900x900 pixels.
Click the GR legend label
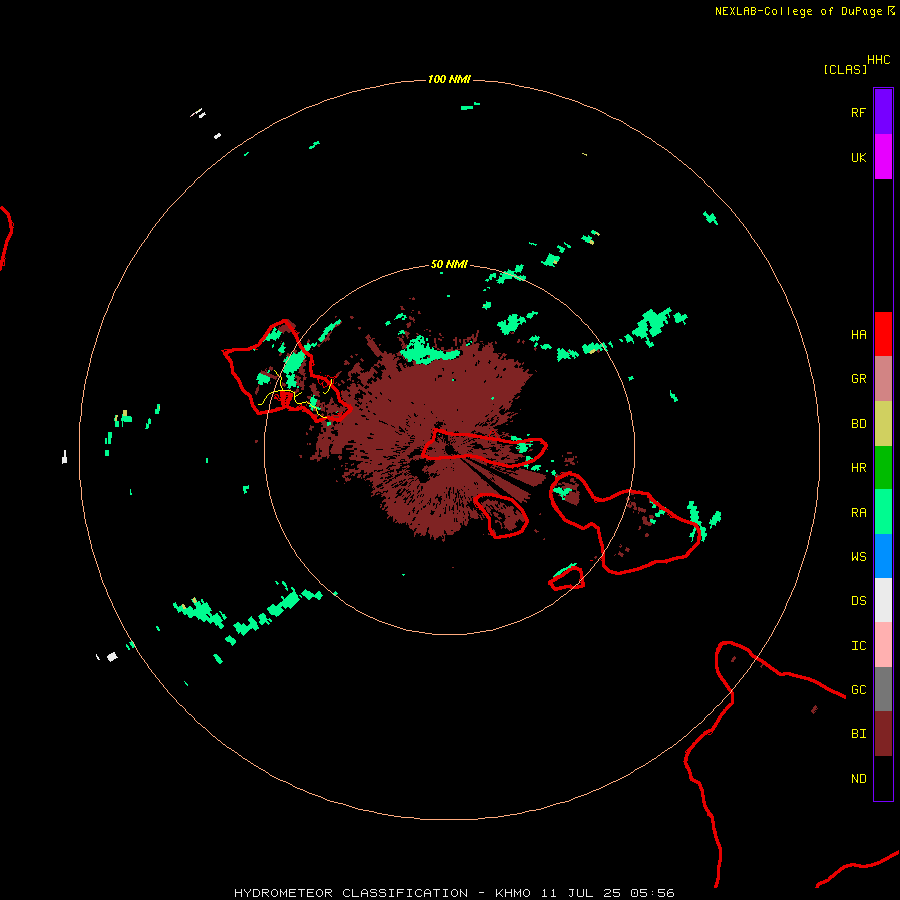coord(858,379)
